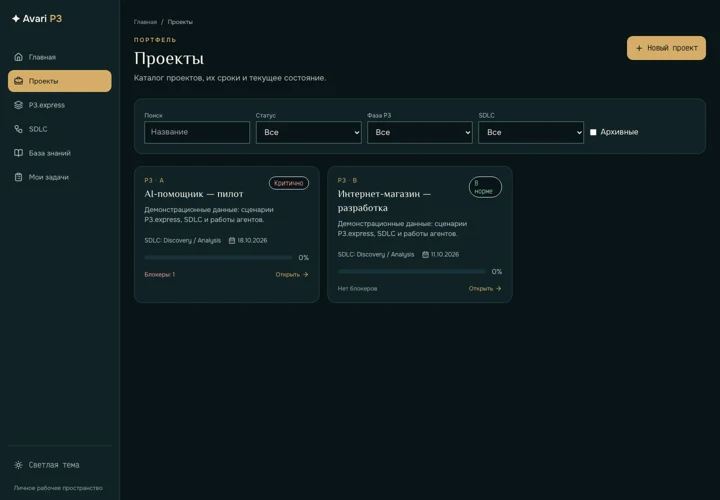
Task: Click the clipboard icon beside Мои задачи
Action: (x=18, y=177)
